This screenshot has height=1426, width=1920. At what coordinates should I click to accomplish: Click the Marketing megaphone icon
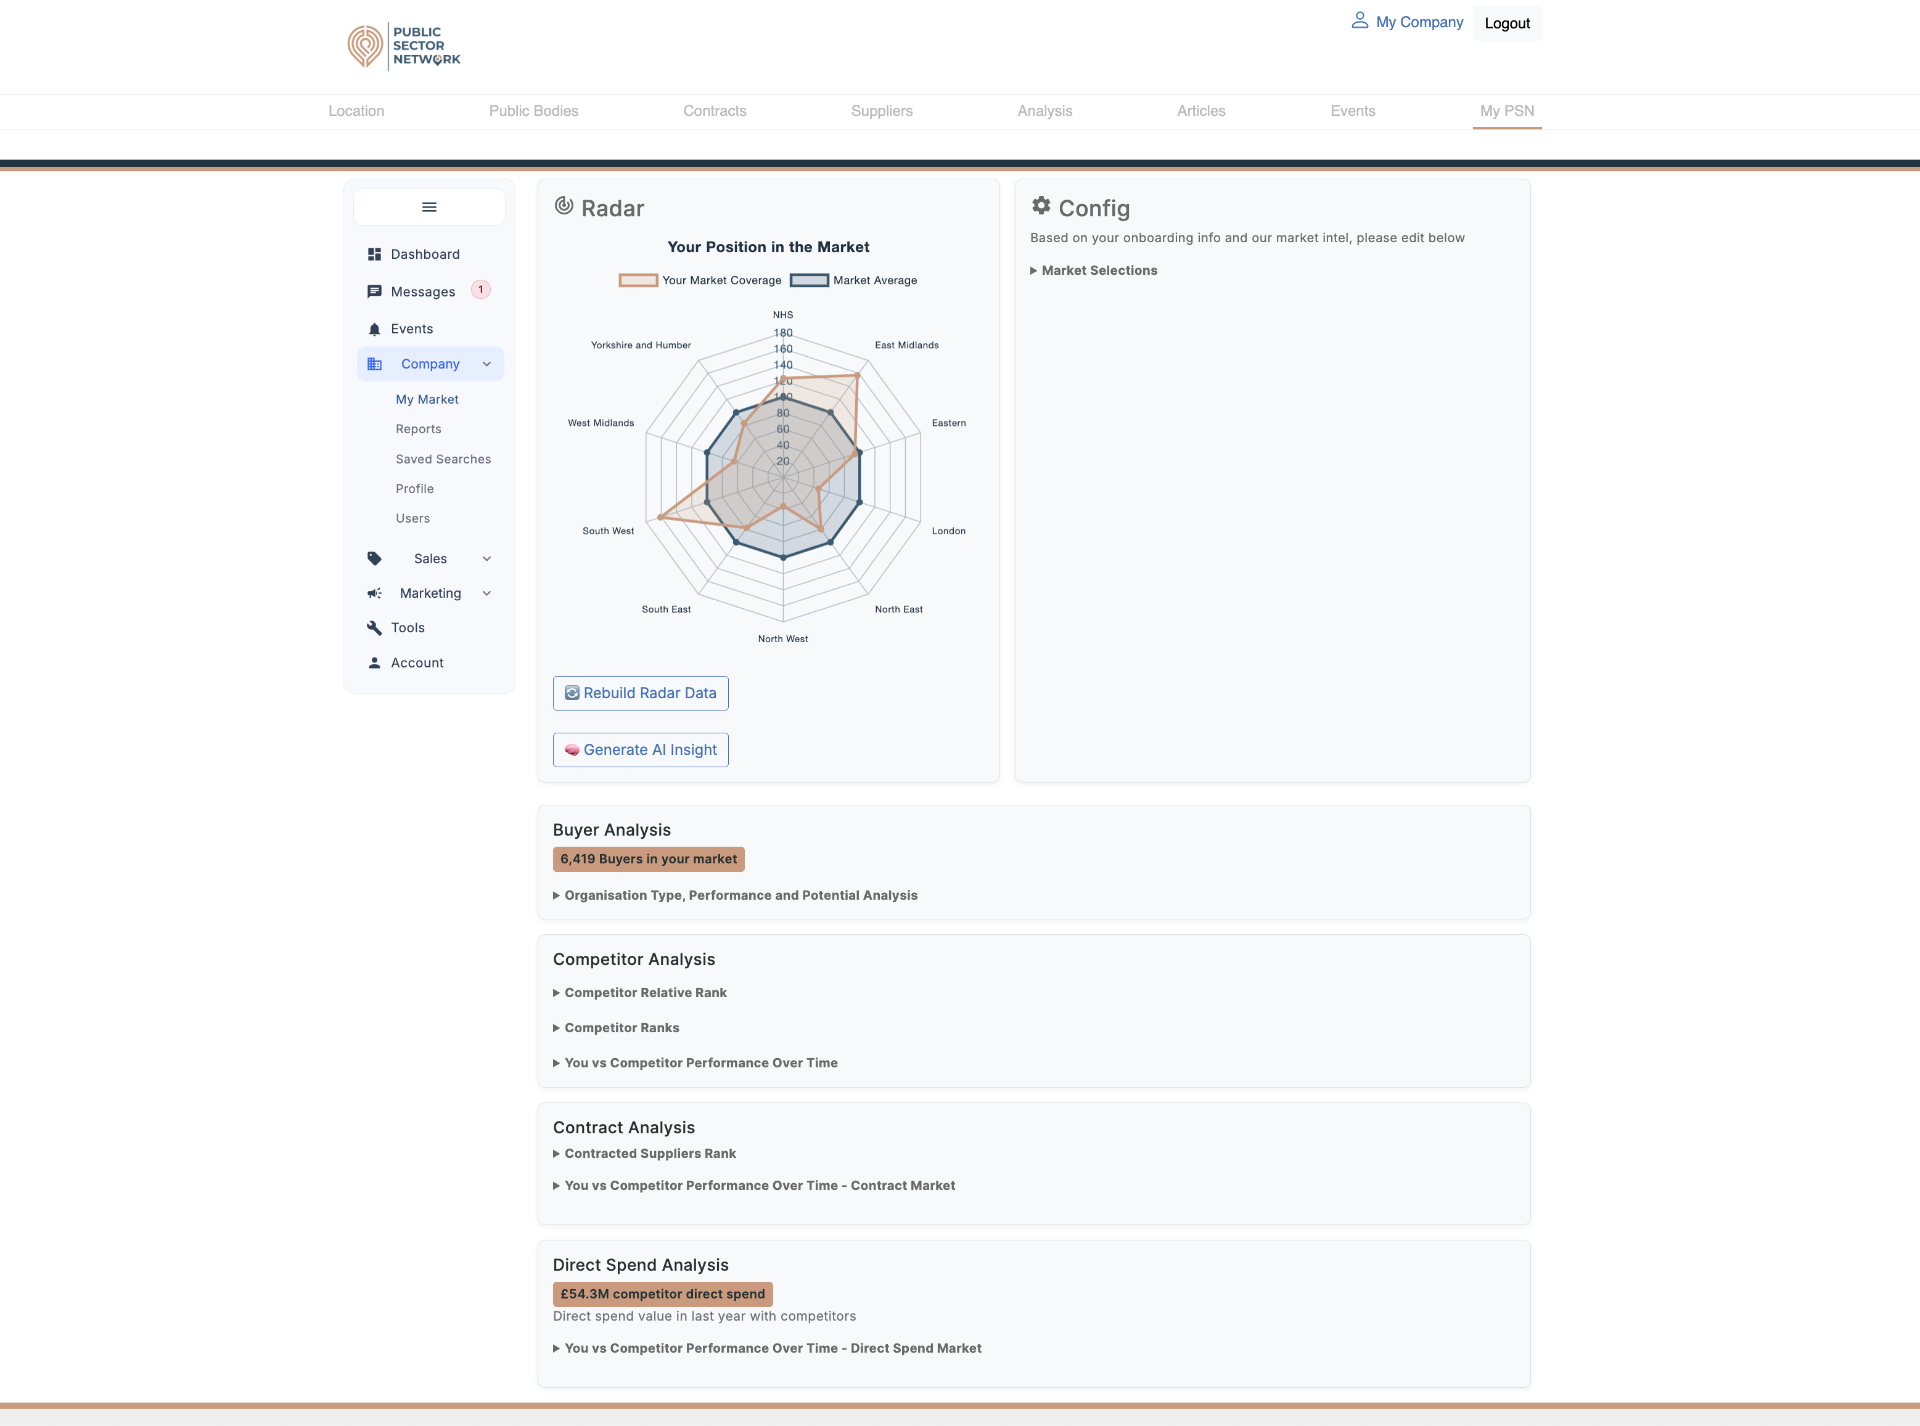[x=374, y=593]
